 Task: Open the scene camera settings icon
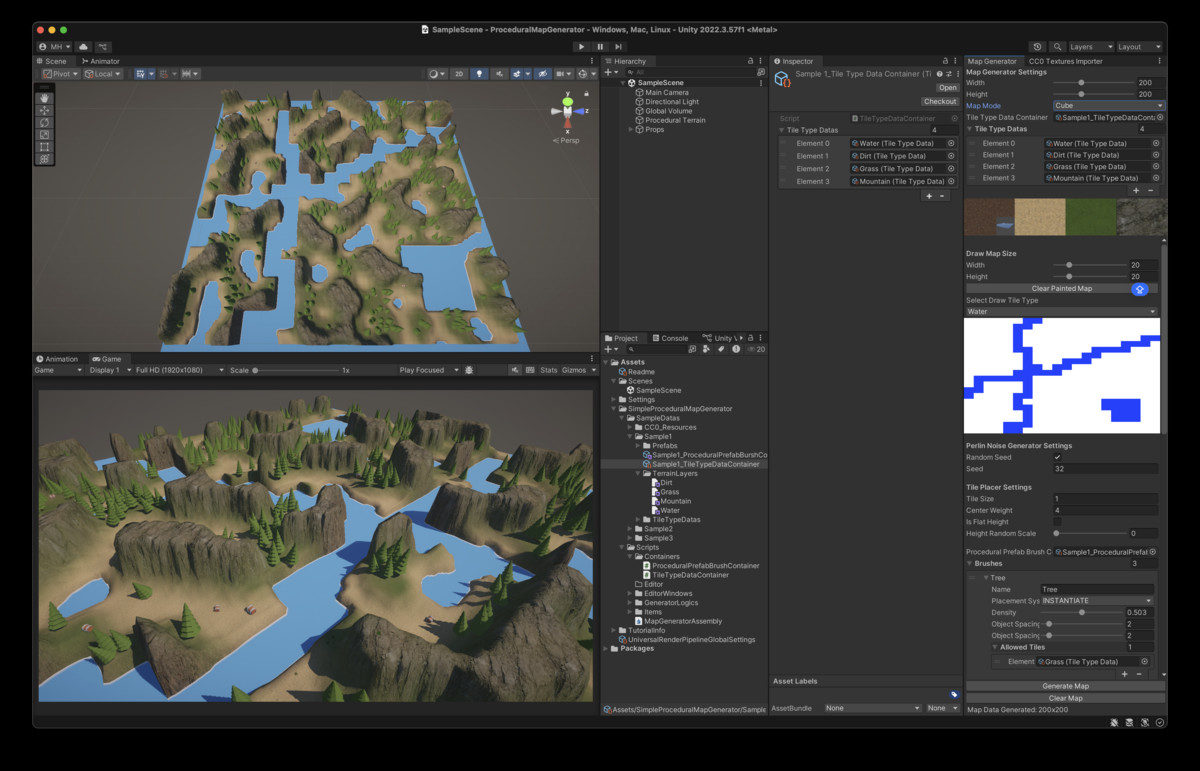pyautogui.click(x=563, y=74)
